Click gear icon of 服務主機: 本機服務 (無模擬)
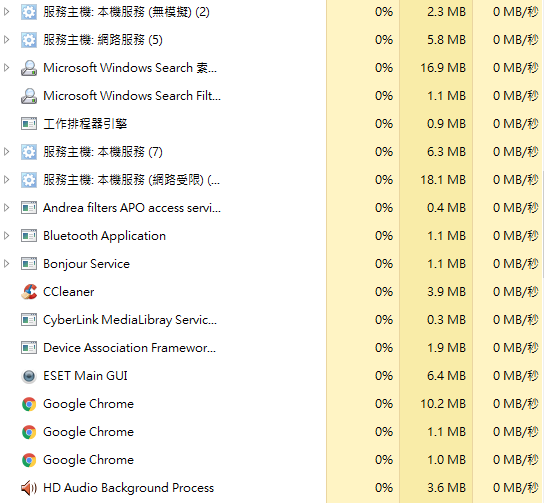This screenshot has height=503, width=544. click(29, 12)
